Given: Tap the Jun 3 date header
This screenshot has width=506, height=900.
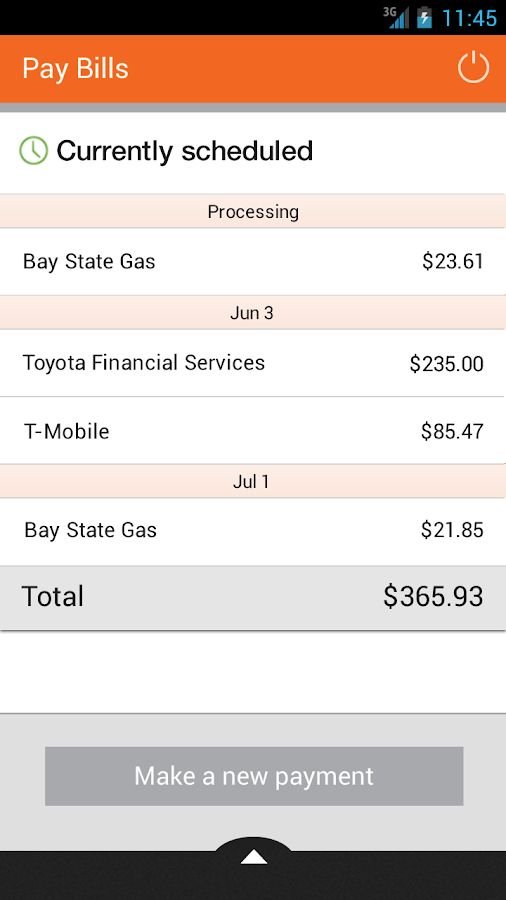Looking at the screenshot, I should (x=253, y=313).
